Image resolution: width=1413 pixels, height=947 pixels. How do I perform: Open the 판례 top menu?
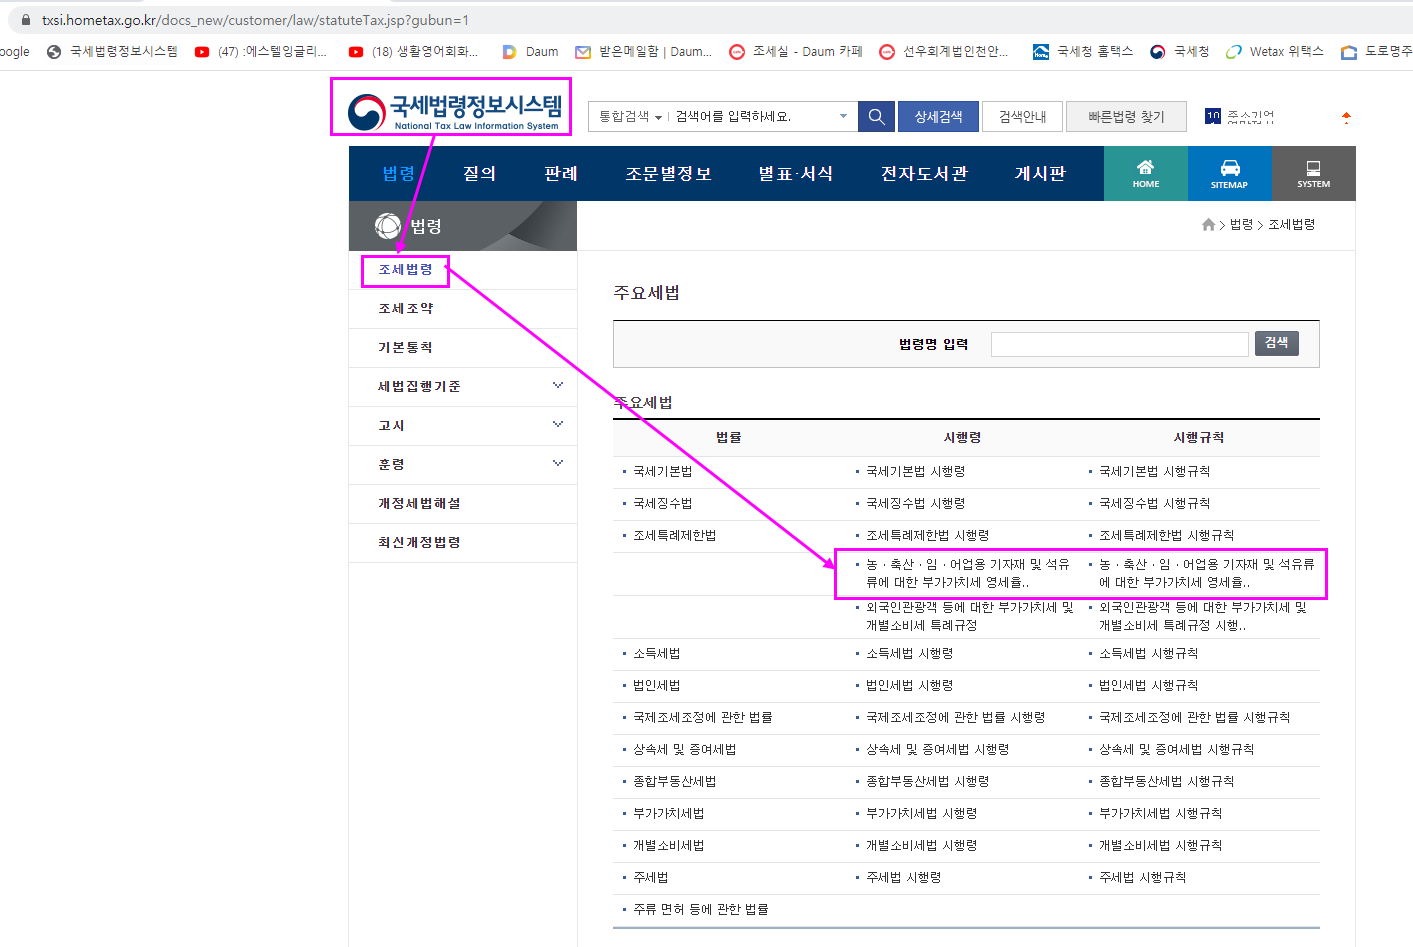tap(561, 174)
